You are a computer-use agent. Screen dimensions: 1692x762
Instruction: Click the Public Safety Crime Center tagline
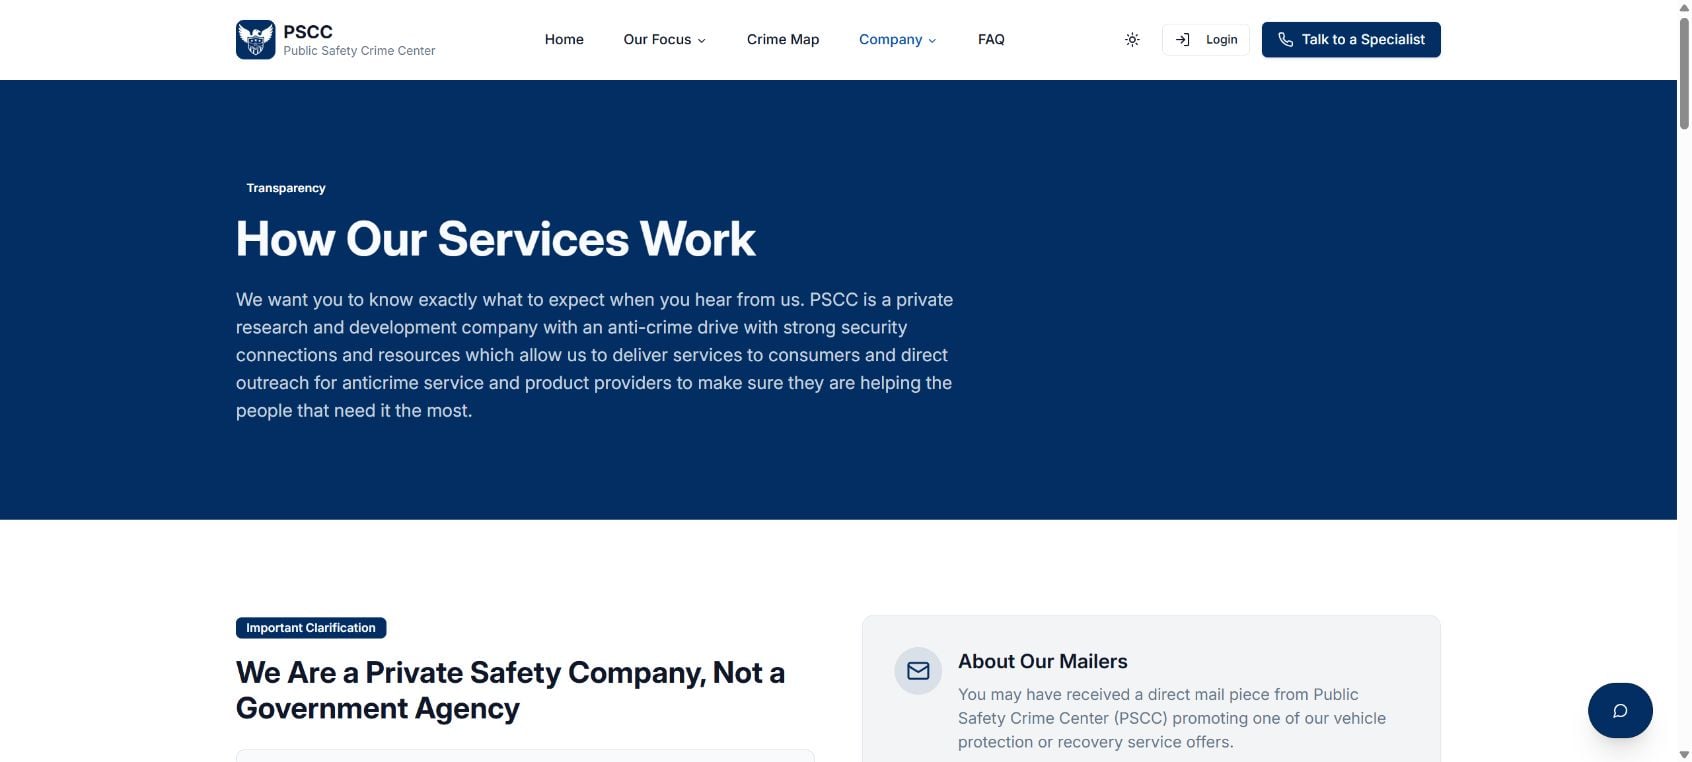click(359, 51)
